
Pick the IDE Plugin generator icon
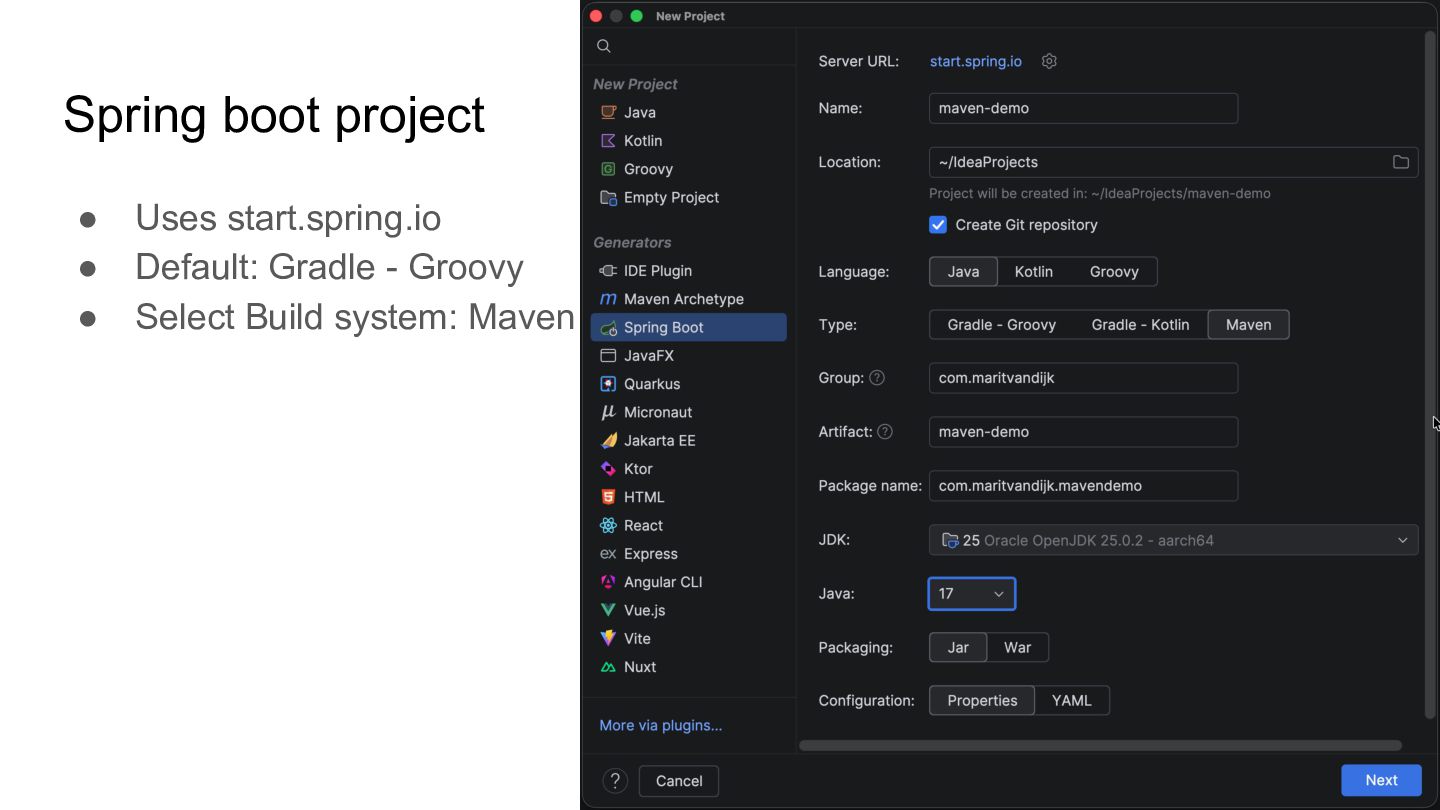[608, 271]
